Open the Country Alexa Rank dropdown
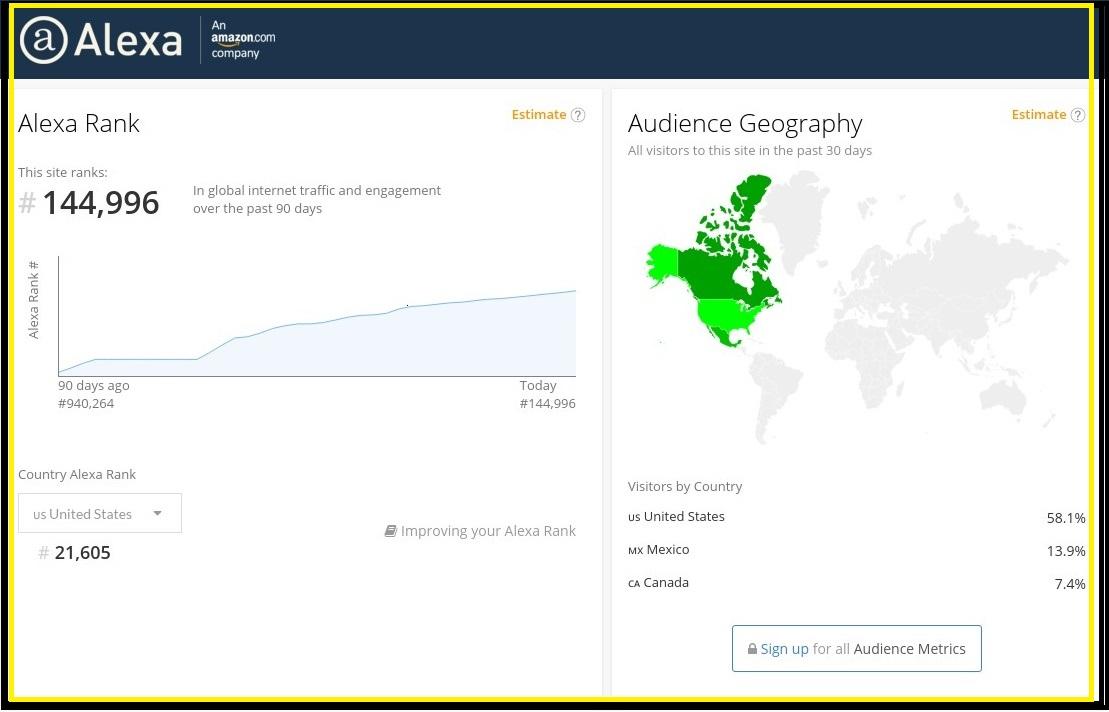Screen dimensions: 1109x712 point(99,512)
